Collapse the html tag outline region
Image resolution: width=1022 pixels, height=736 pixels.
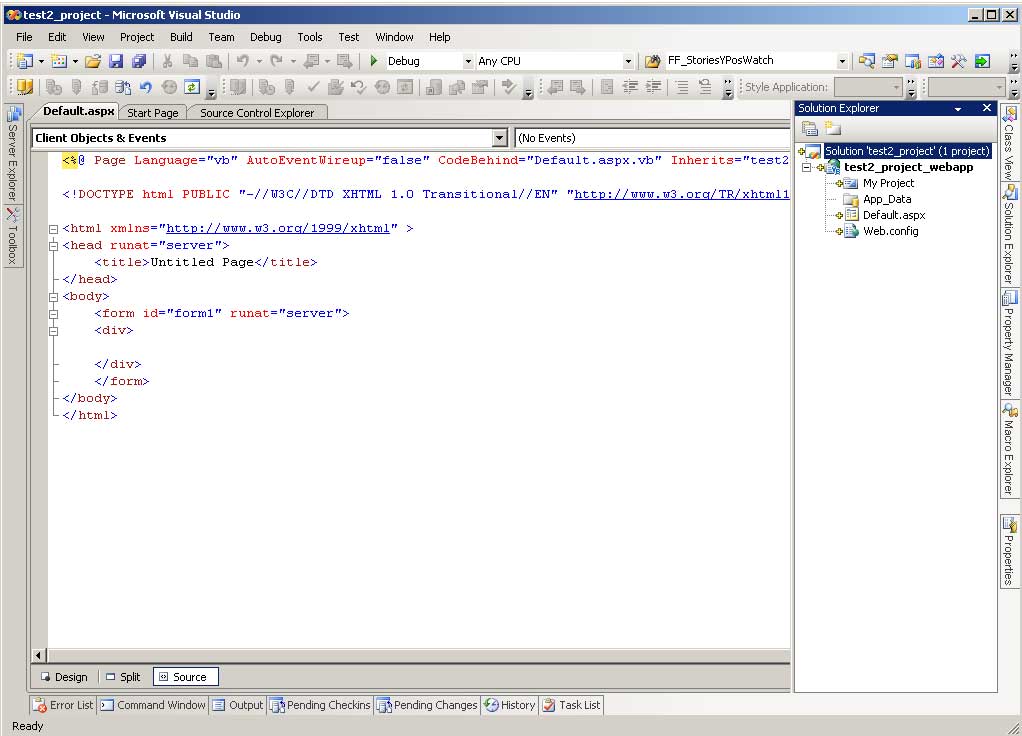tap(53, 229)
